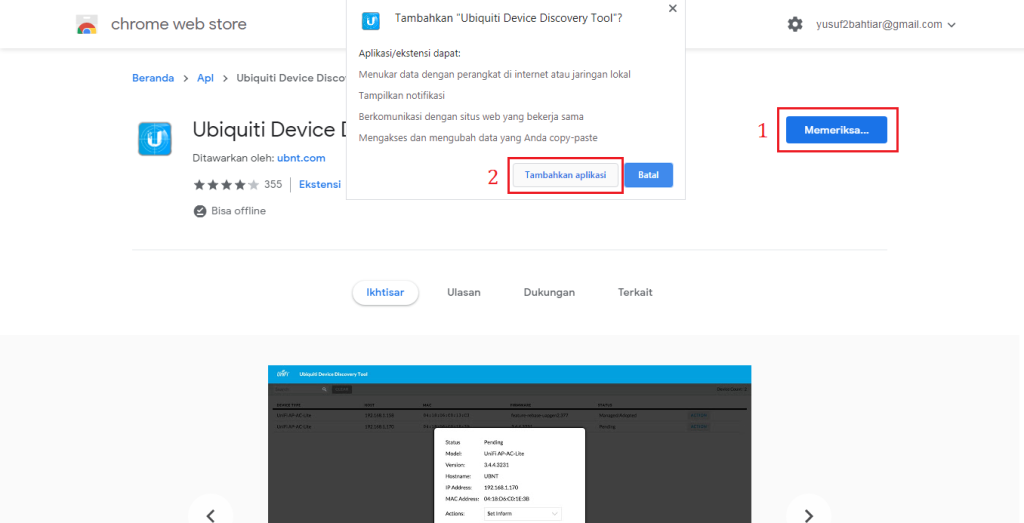This screenshot has height=523, width=1024.
Task: Switch to the Ikhtisar tab
Action: pyautogui.click(x=385, y=292)
